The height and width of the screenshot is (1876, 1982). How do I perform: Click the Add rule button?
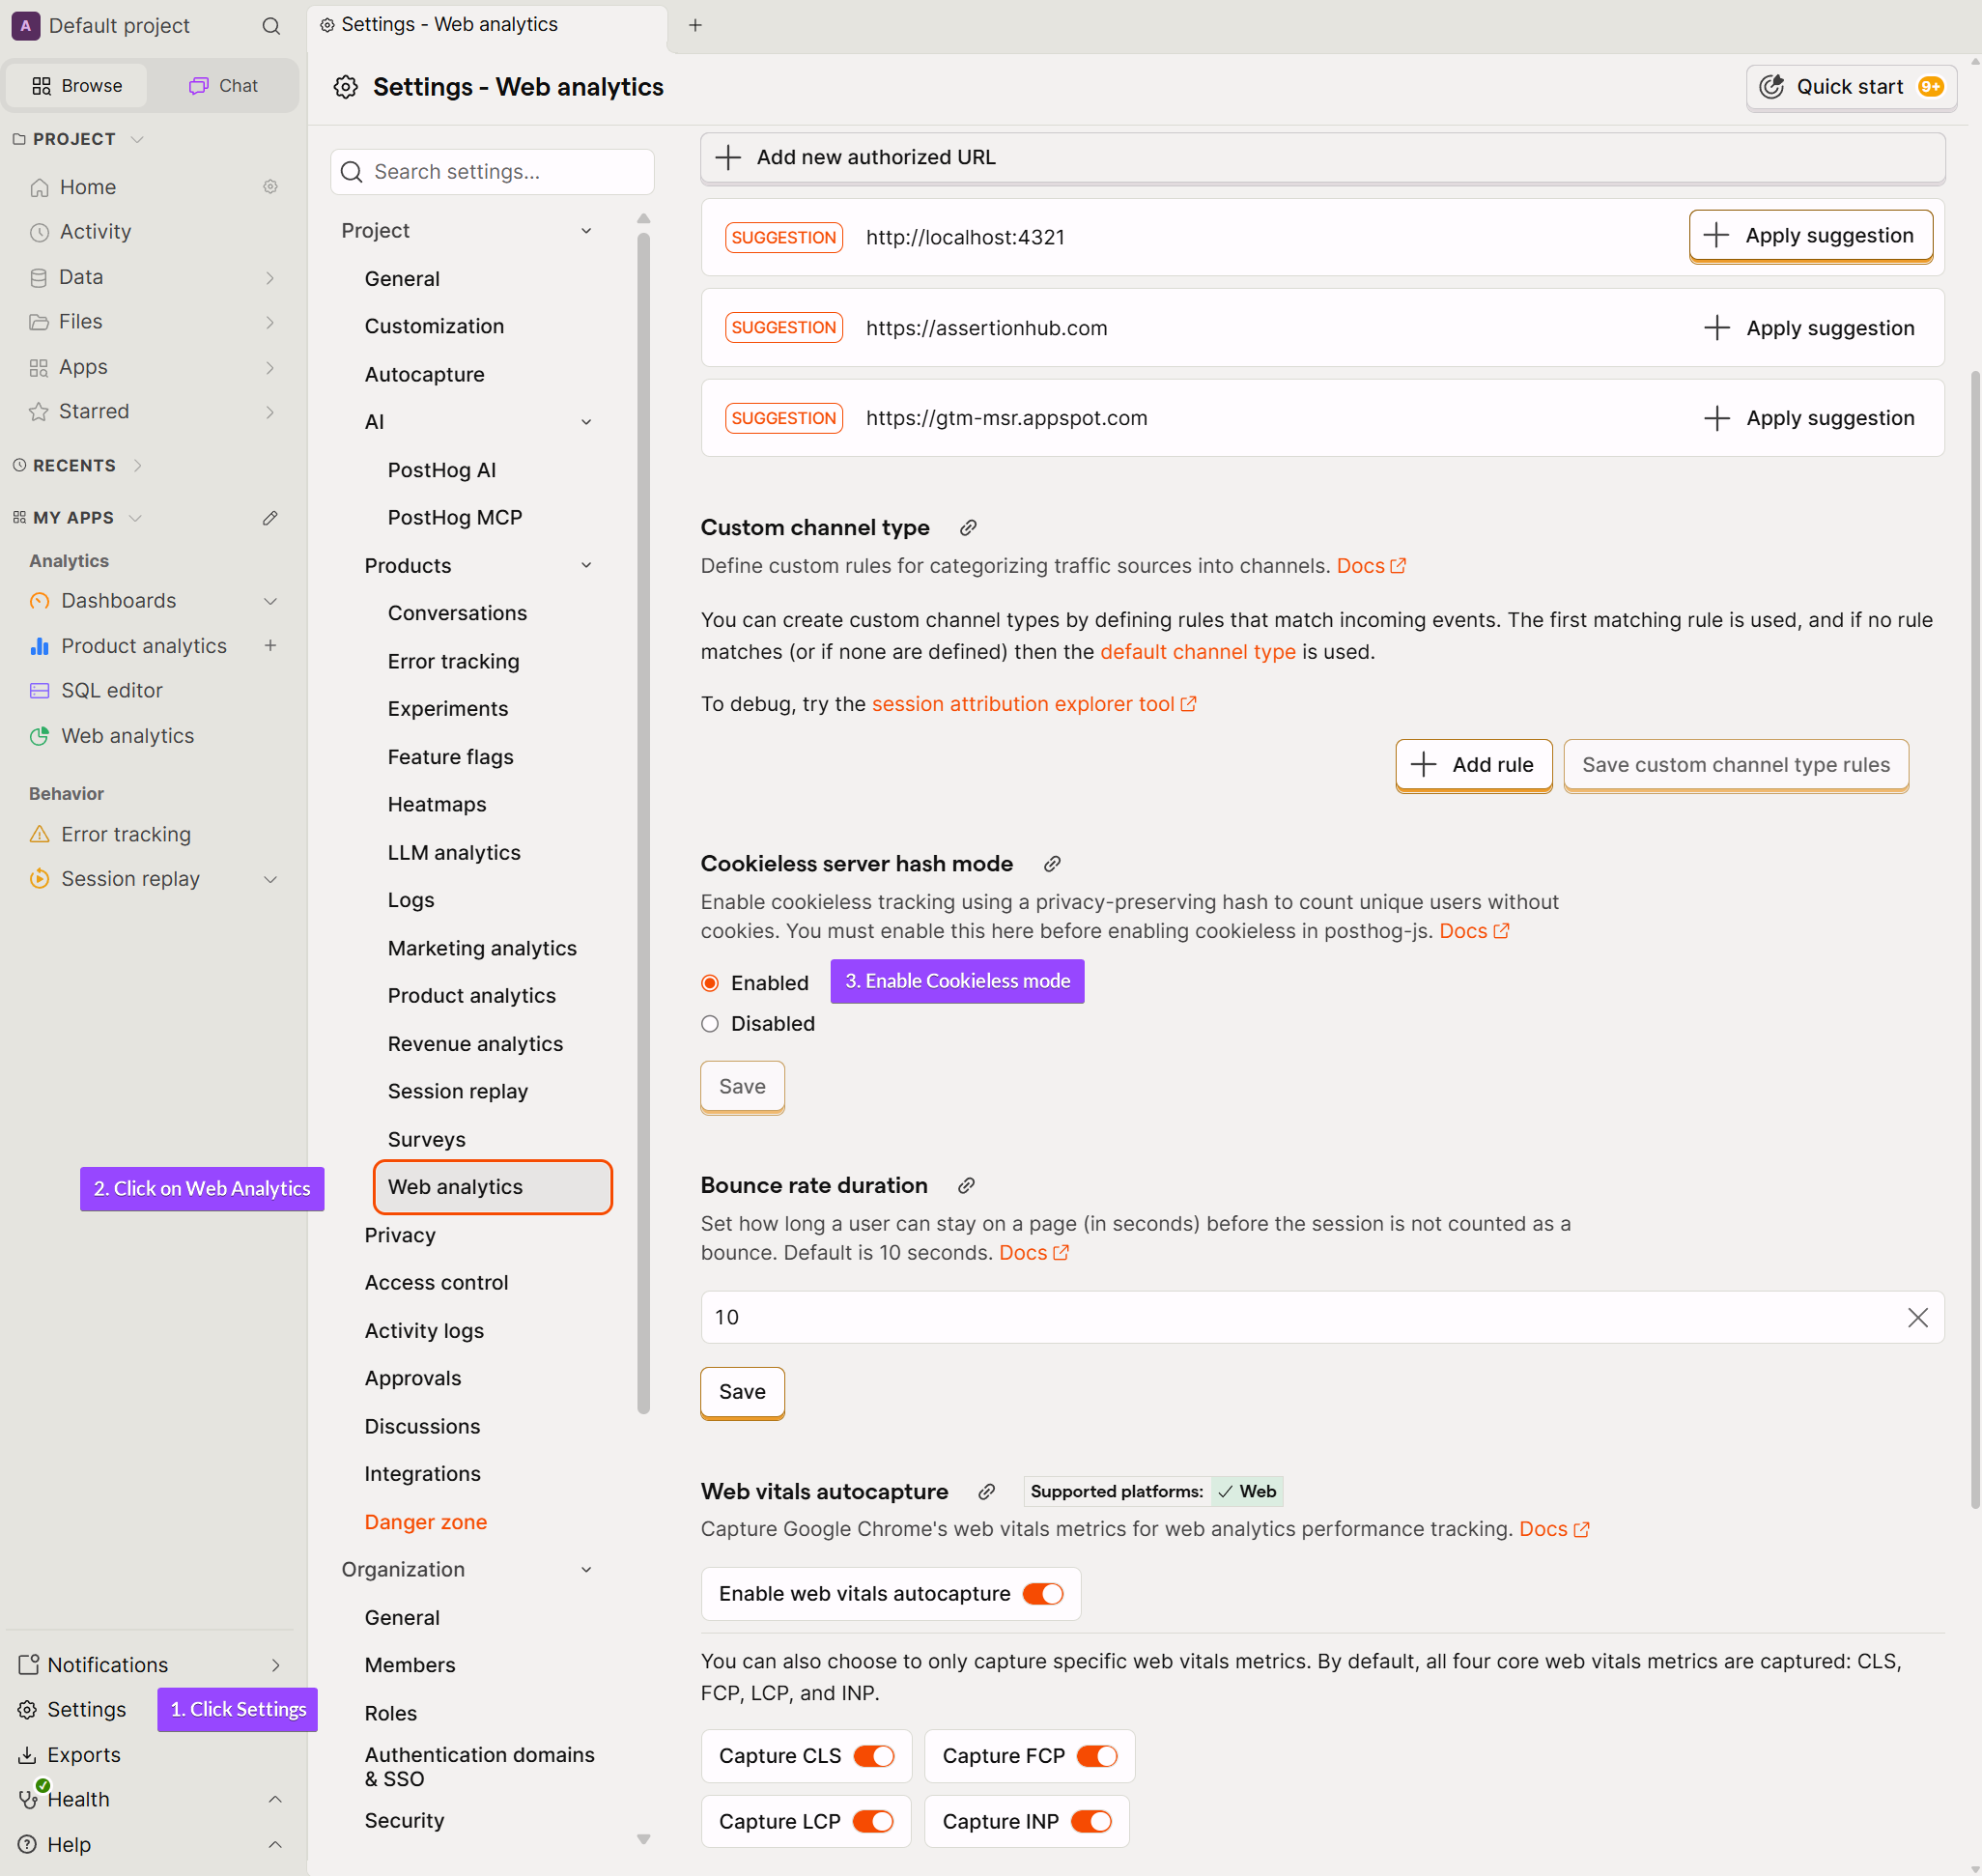click(x=1473, y=764)
